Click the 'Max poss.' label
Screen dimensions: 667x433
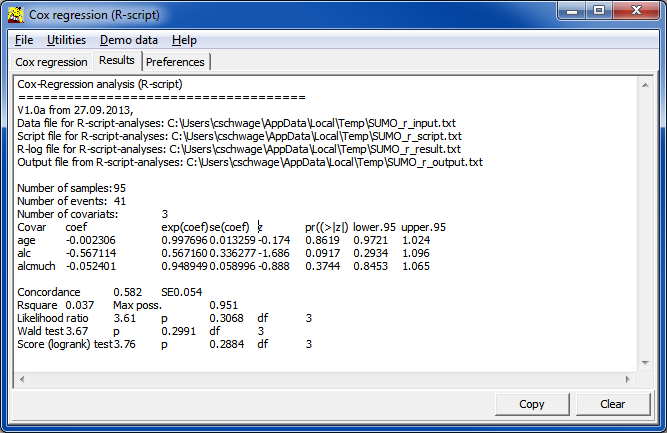[137, 305]
